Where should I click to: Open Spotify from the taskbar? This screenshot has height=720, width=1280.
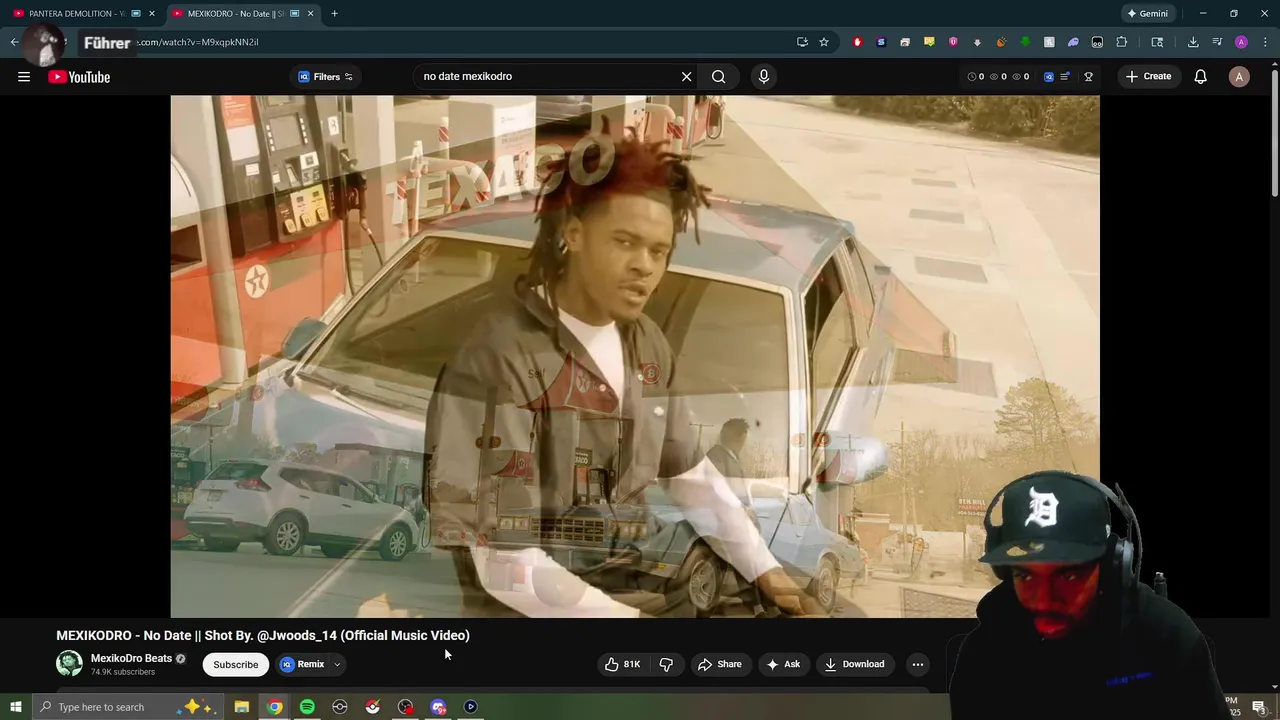(307, 707)
